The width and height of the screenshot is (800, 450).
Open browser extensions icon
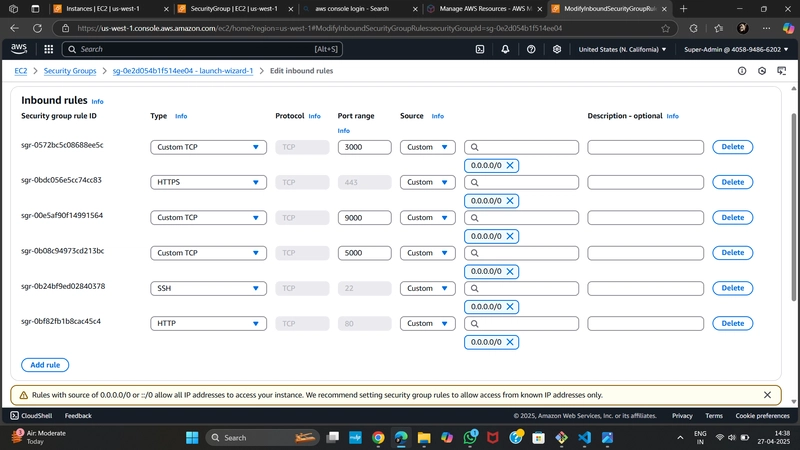click(x=693, y=29)
